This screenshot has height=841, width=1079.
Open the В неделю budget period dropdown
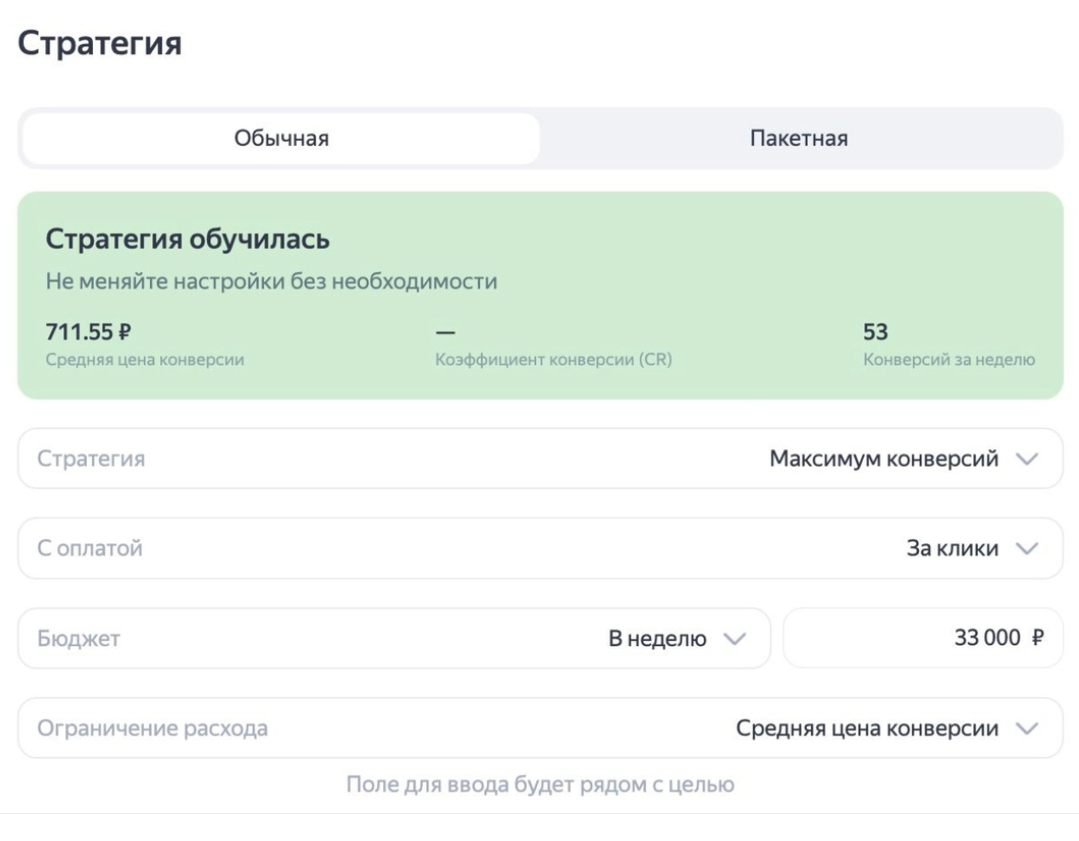[x=658, y=639]
